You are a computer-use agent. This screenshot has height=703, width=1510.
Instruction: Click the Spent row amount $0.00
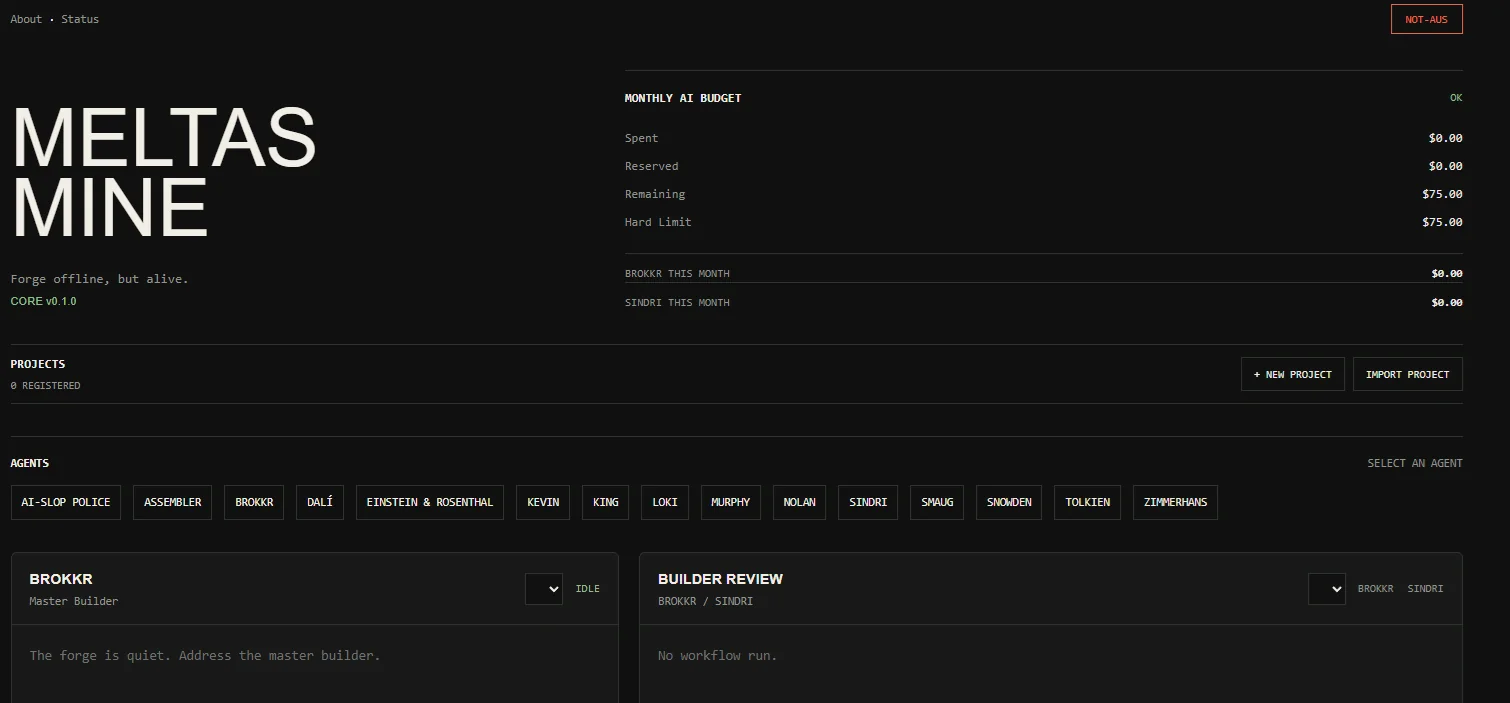point(1446,138)
